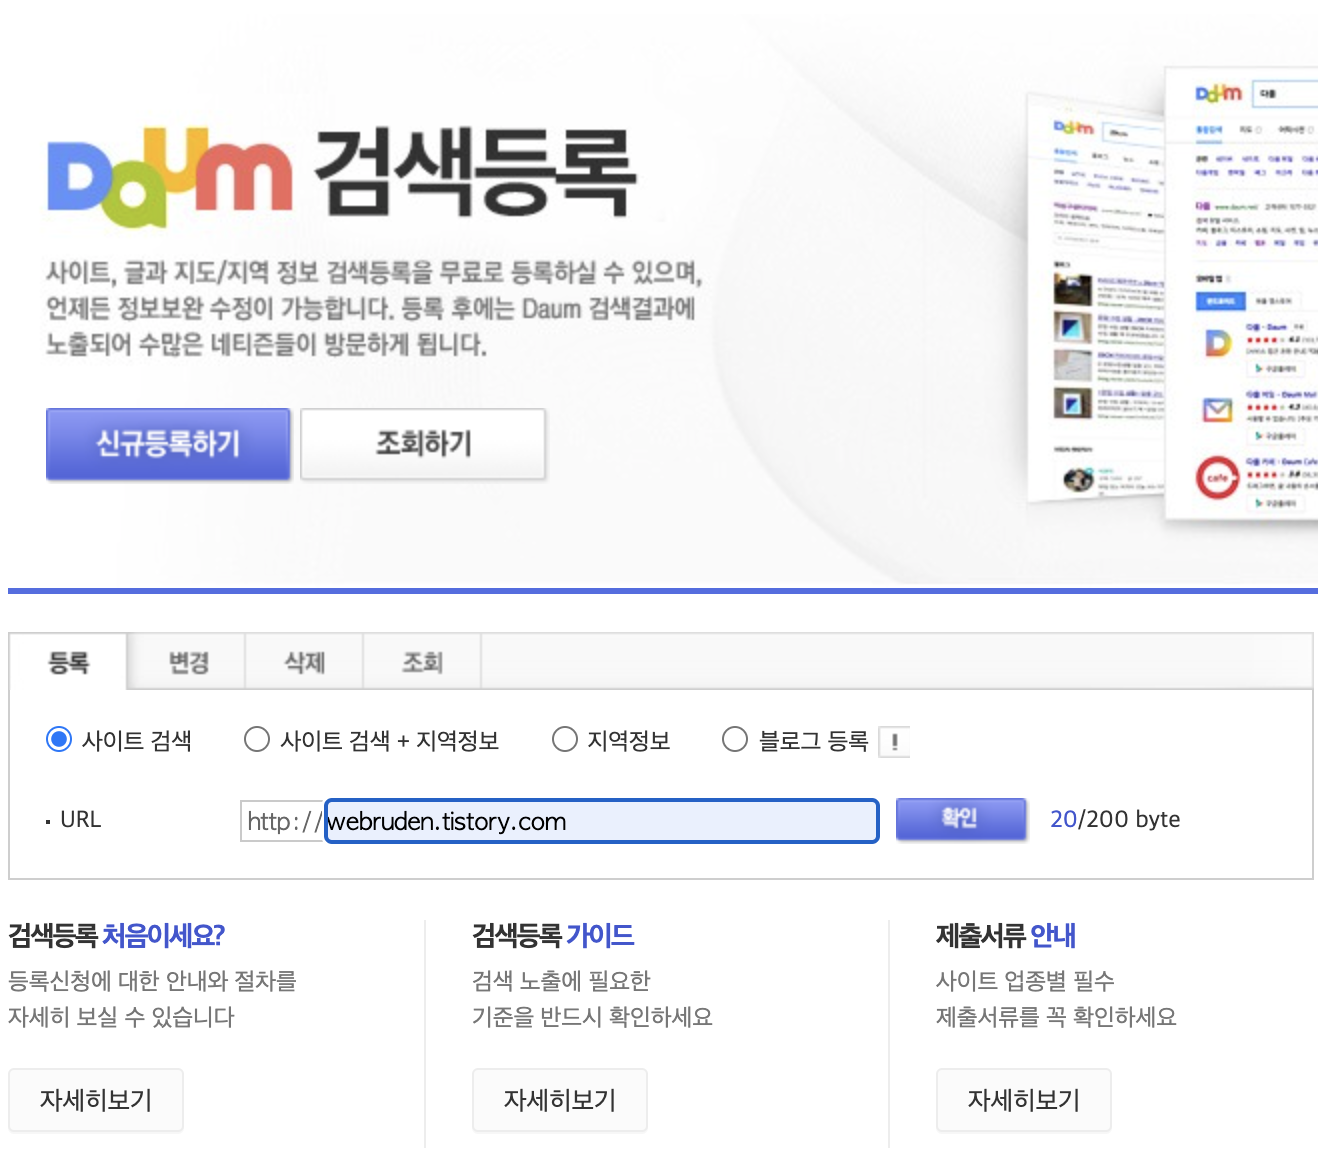Viewport: 1318px width, 1156px height.
Task: Switch to the 삭제 tab
Action: tap(305, 662)
